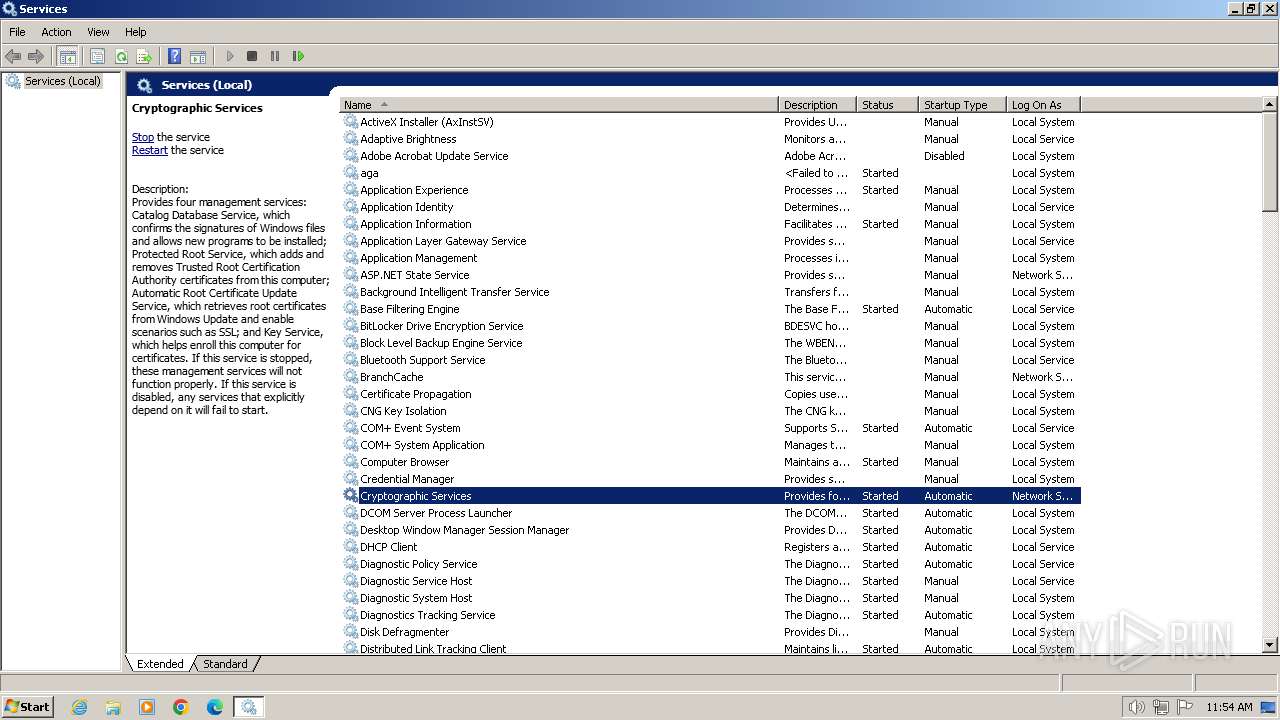Open the Action menu
1280x720 pixels.
(56, 32)
